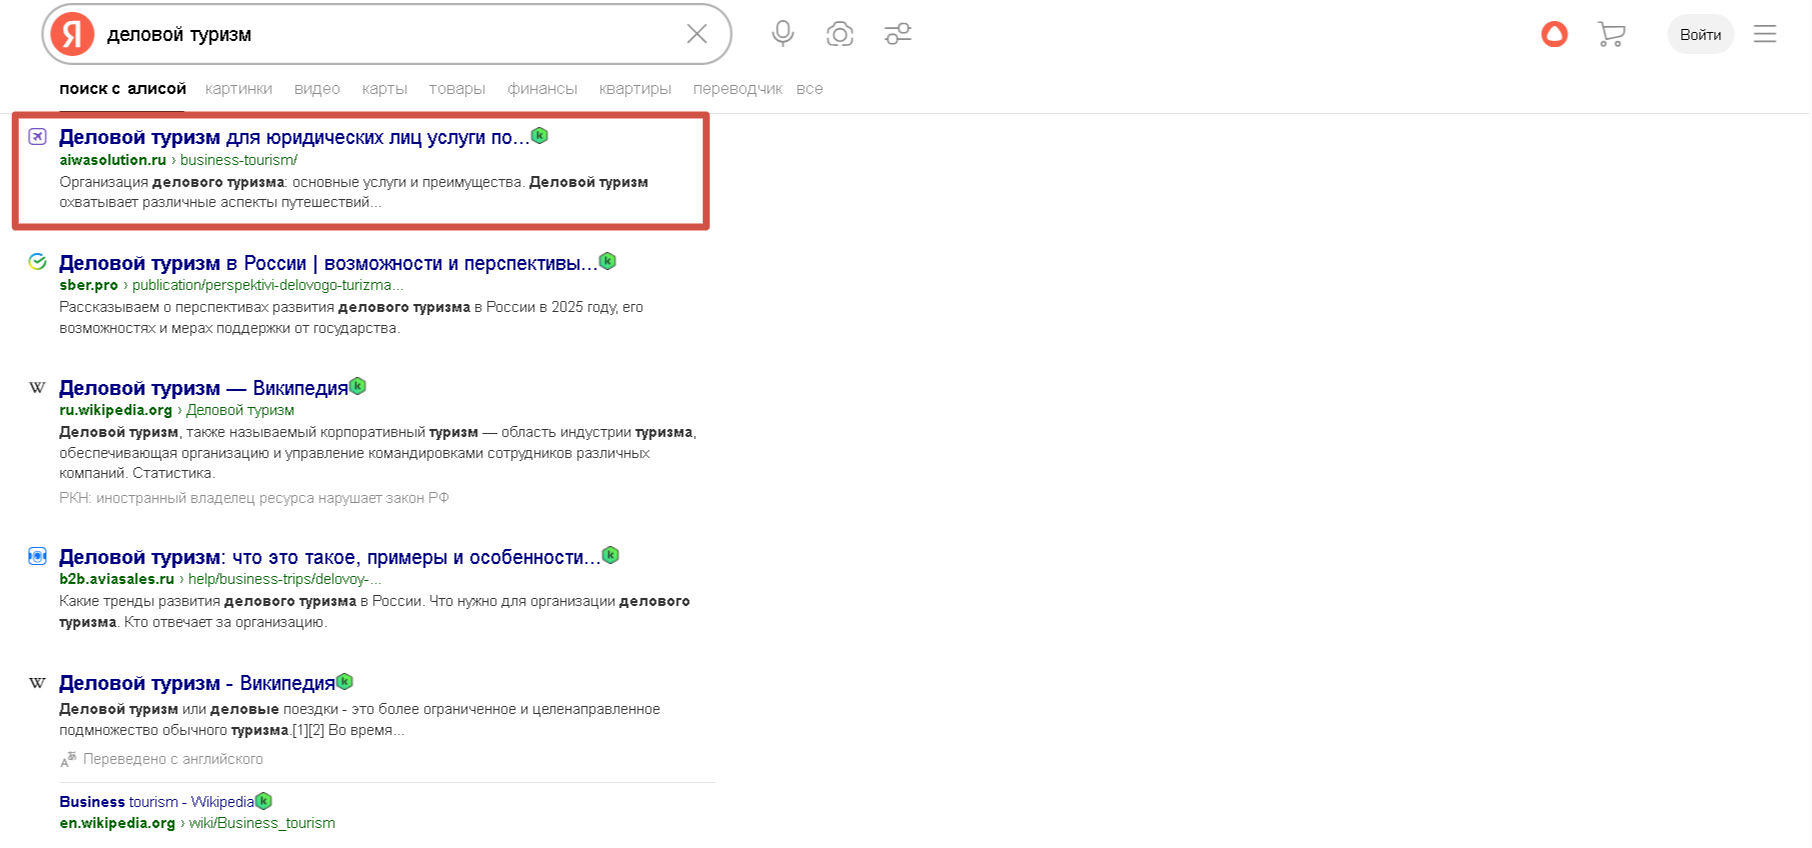This screenshot has width=1812, height=848.
Task: Switch to товары tab
Action: 457,89
